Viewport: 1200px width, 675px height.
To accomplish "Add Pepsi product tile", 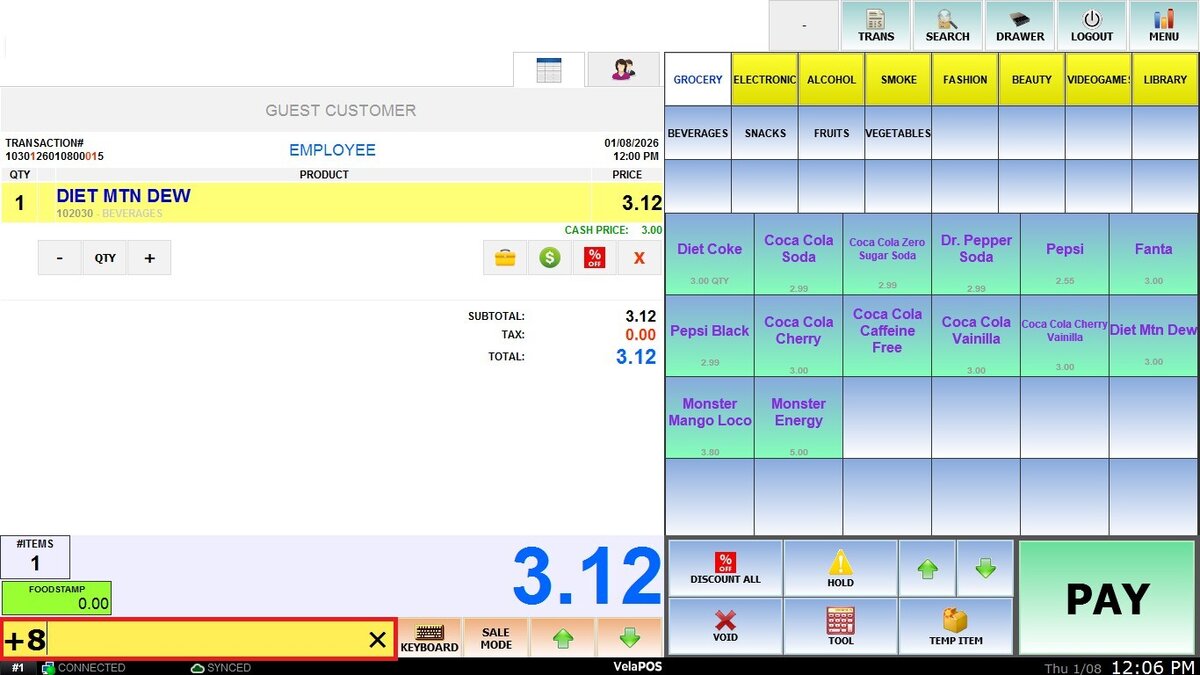I will pos(1064,253).
